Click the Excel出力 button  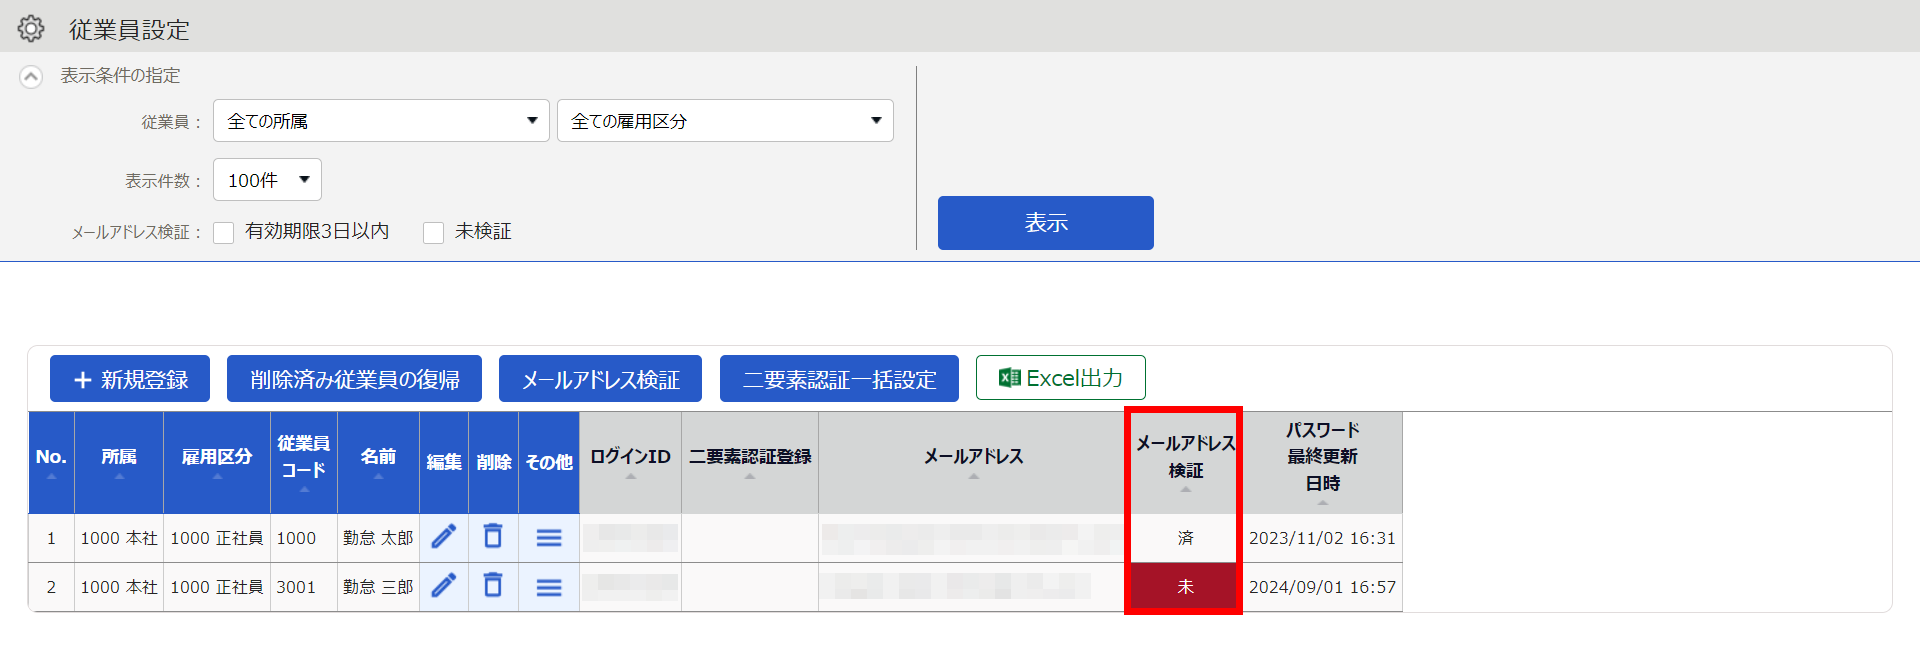coord(1060,378)
